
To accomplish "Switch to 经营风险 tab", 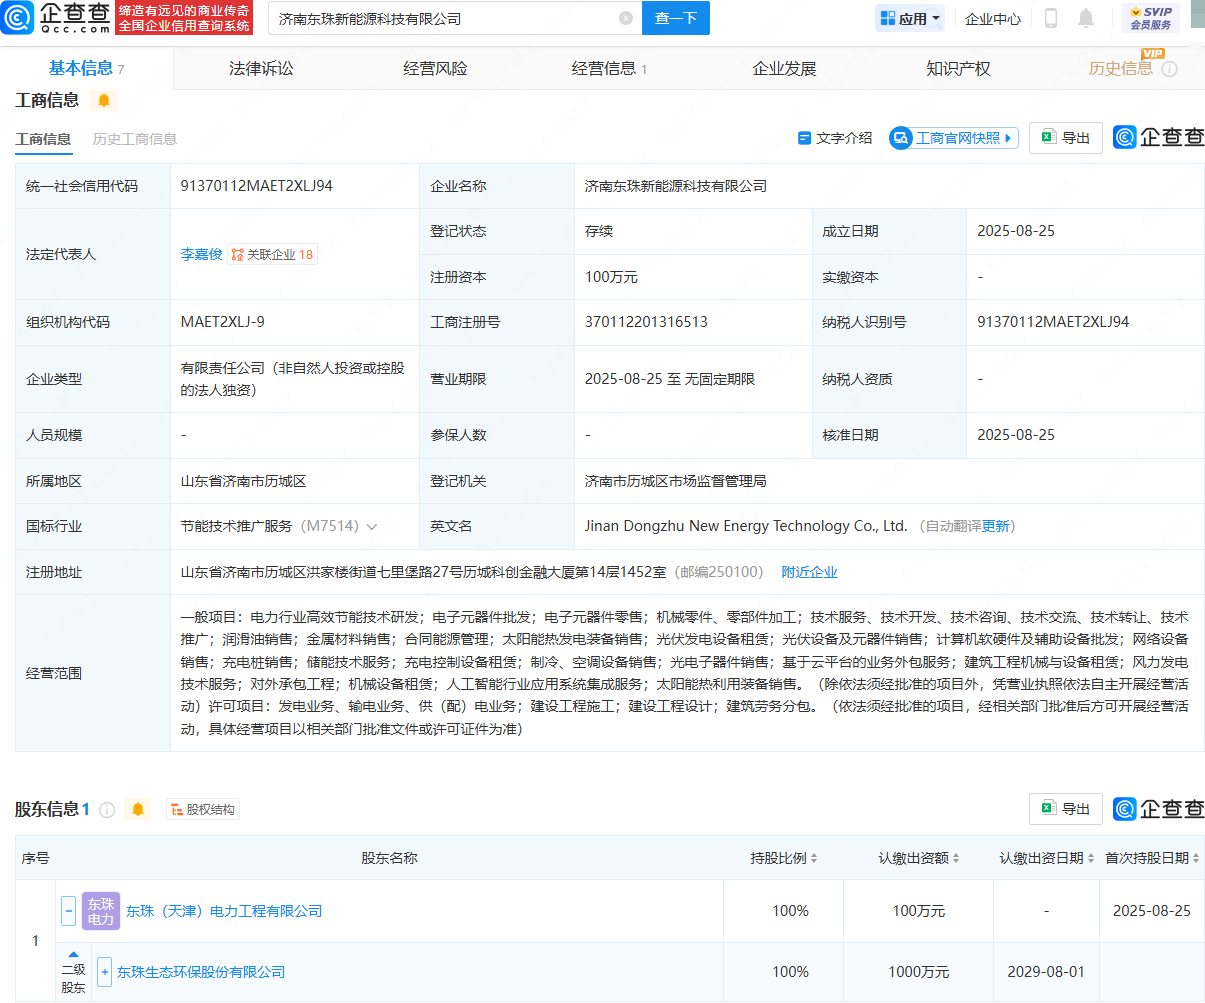I will pos(435,68).
